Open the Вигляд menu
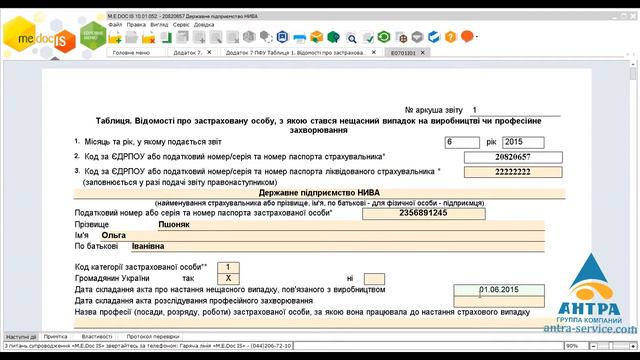 point(159,25)
